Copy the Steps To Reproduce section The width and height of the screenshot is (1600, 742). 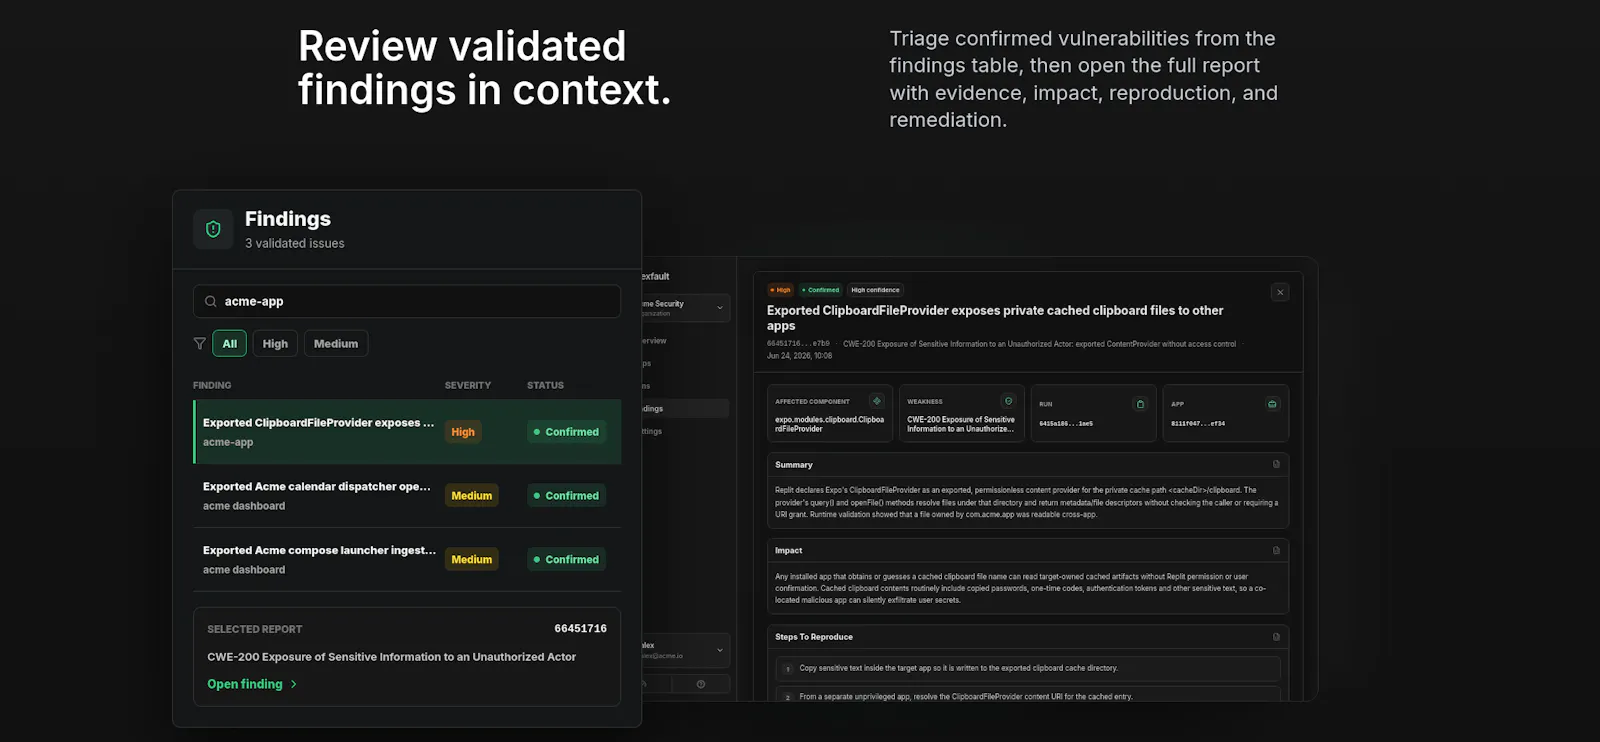click(x=1276, y=636)
